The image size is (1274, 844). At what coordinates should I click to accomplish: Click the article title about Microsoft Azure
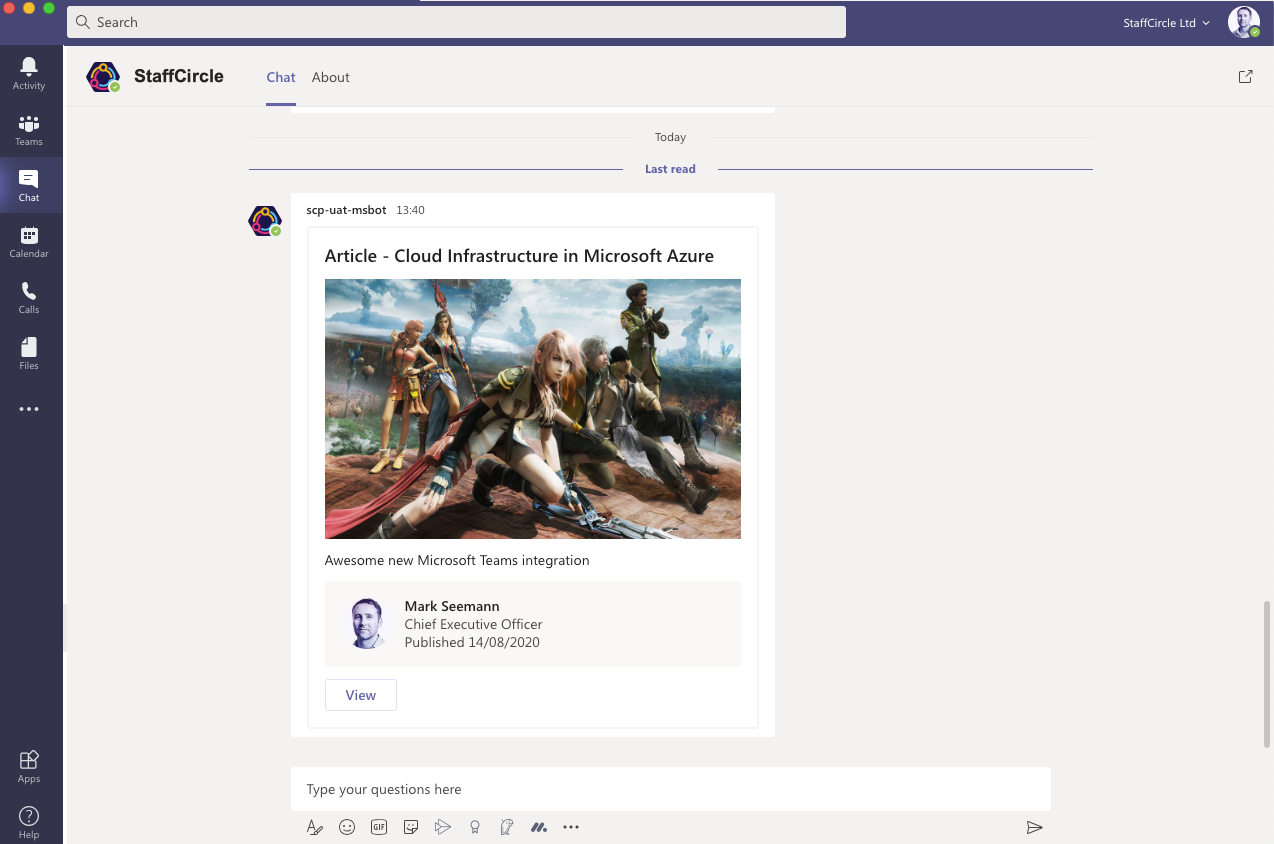(x=519, y=256)
